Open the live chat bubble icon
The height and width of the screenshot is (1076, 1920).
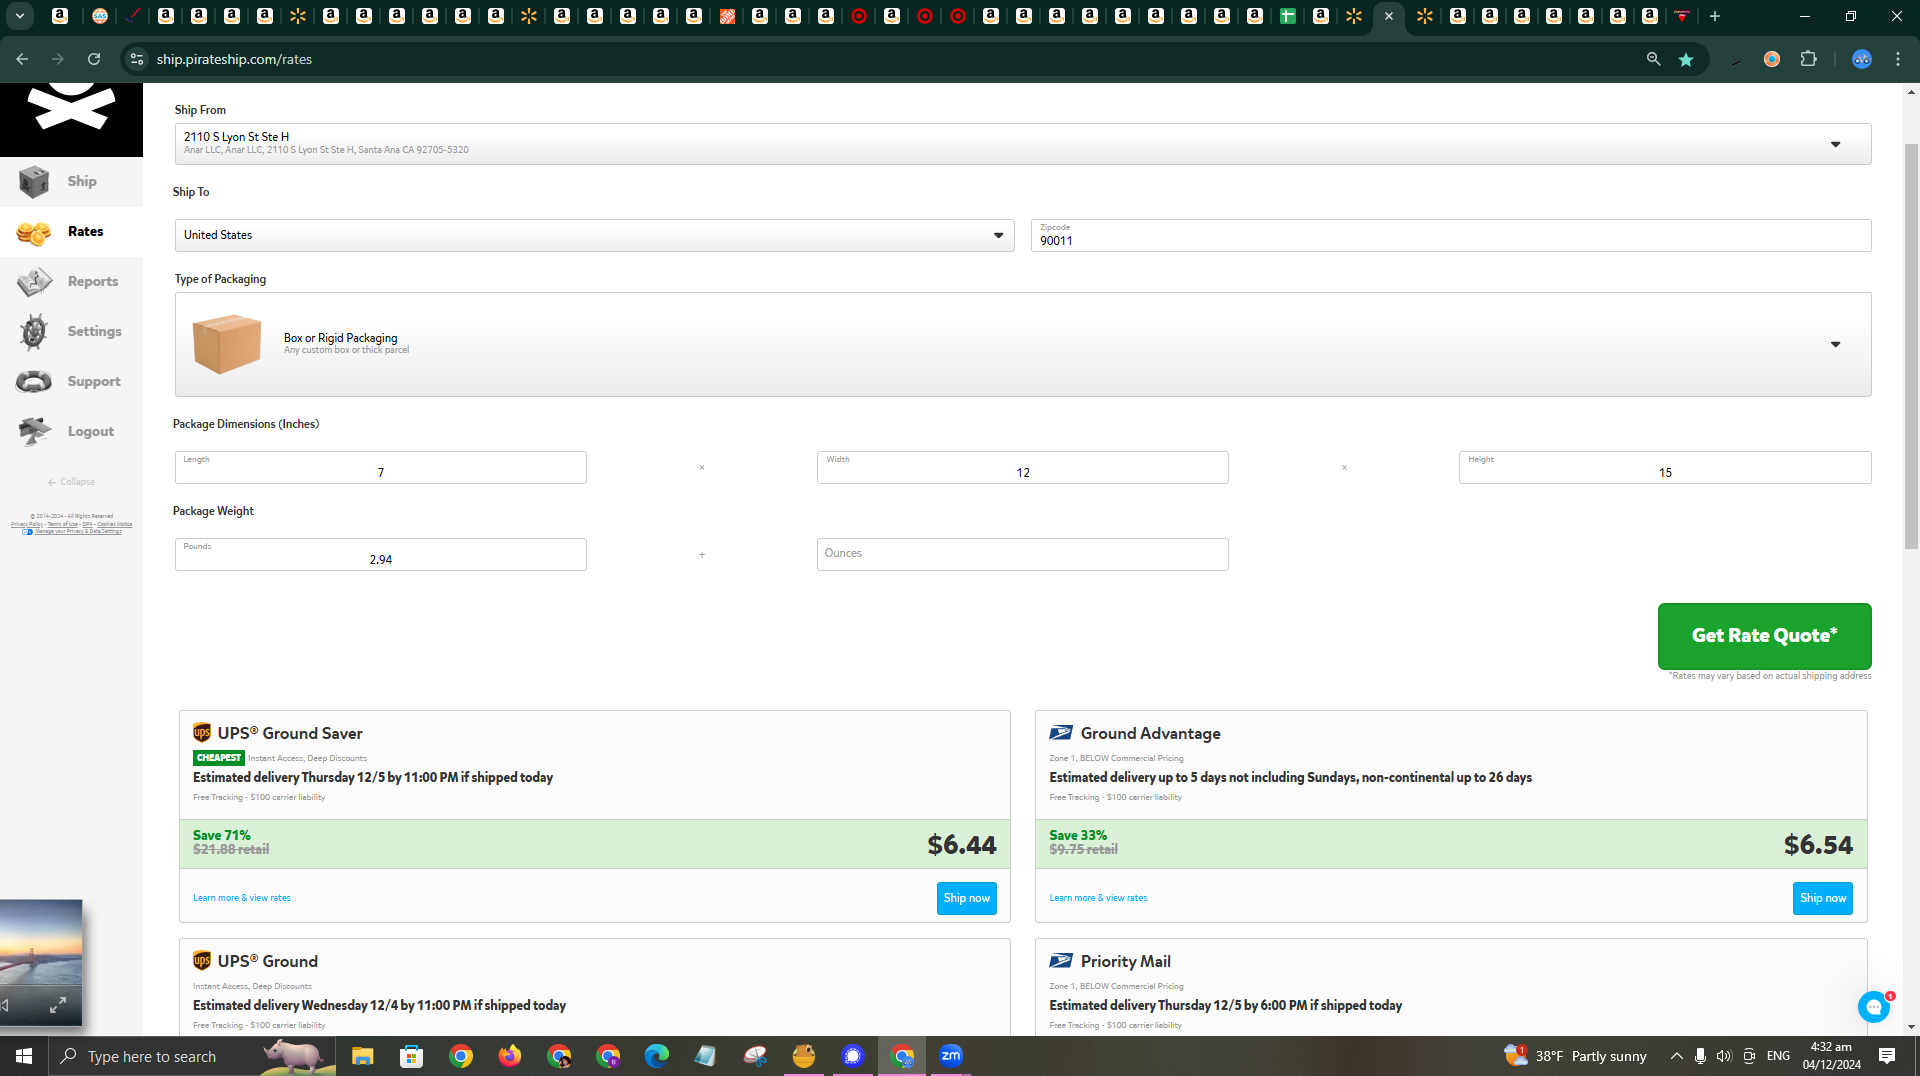tap(1874, 1007)
